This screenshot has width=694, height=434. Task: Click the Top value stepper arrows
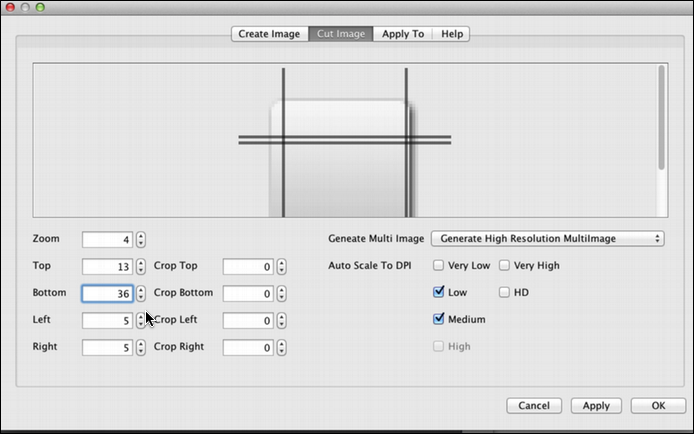141,266
